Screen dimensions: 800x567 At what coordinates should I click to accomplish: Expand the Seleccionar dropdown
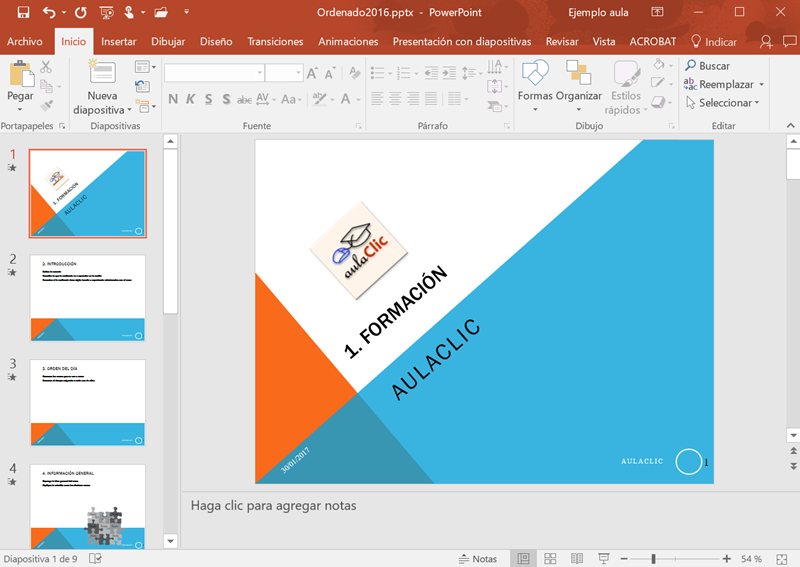757,103
